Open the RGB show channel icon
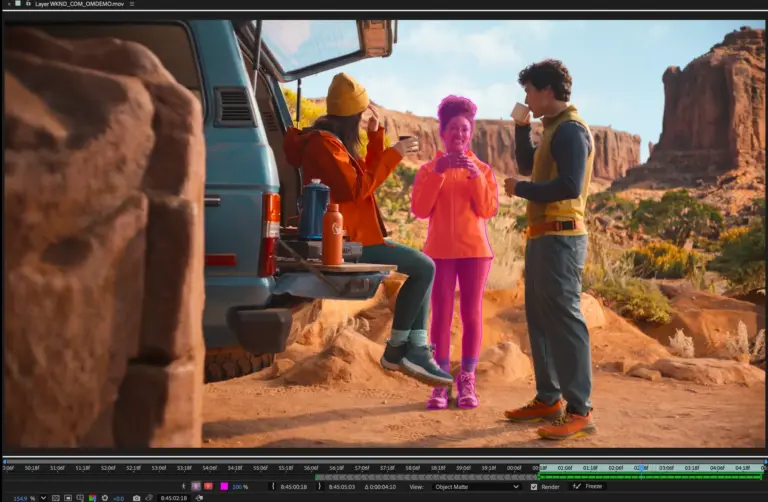This screenshot has height=502, width=768. click(x=92, y=498)
